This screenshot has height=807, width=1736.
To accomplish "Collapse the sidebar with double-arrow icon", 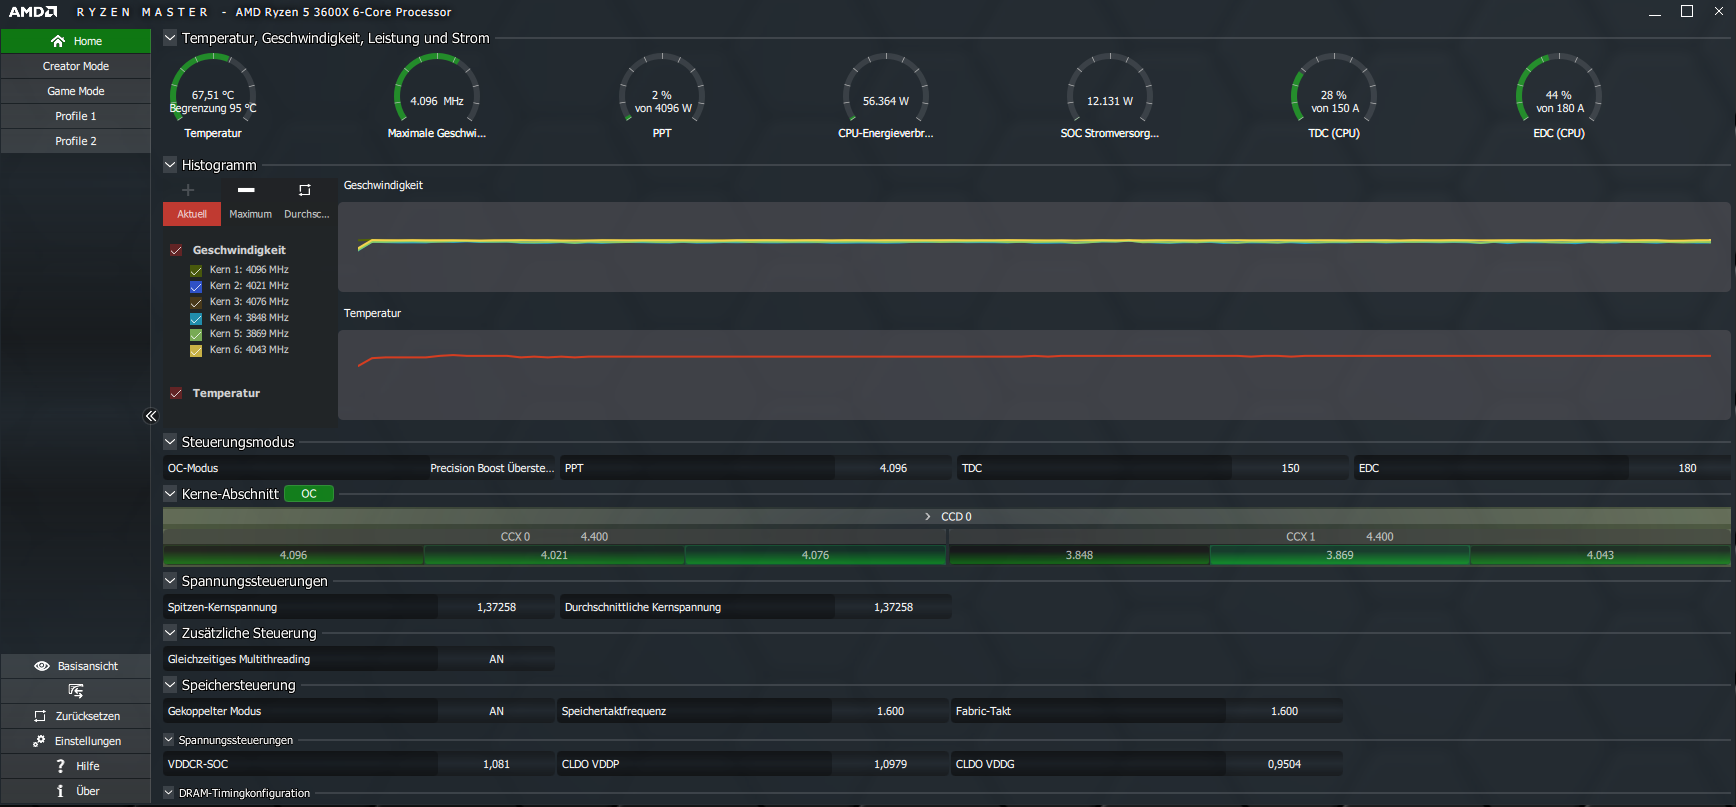I will [151, 416].
